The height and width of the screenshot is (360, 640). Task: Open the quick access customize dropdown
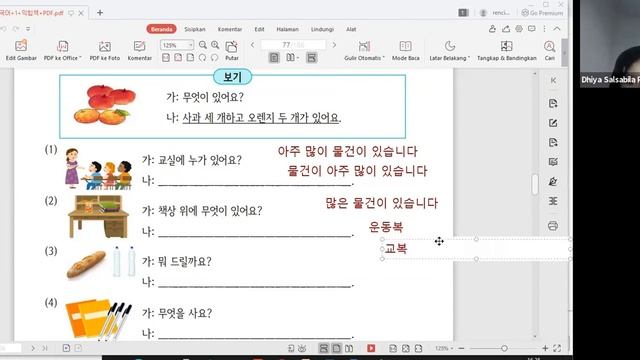(x=28, y=29)
